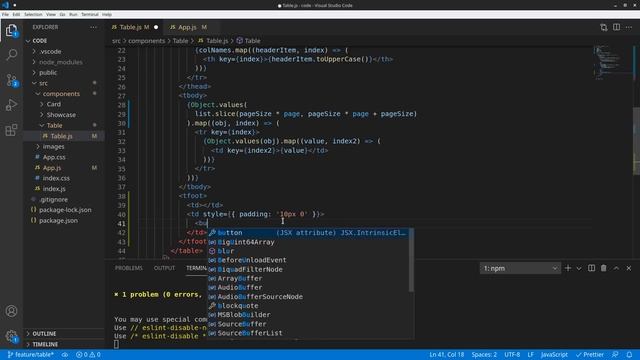
Task: Open errors and warnings count in status bar
Action: 88,355
